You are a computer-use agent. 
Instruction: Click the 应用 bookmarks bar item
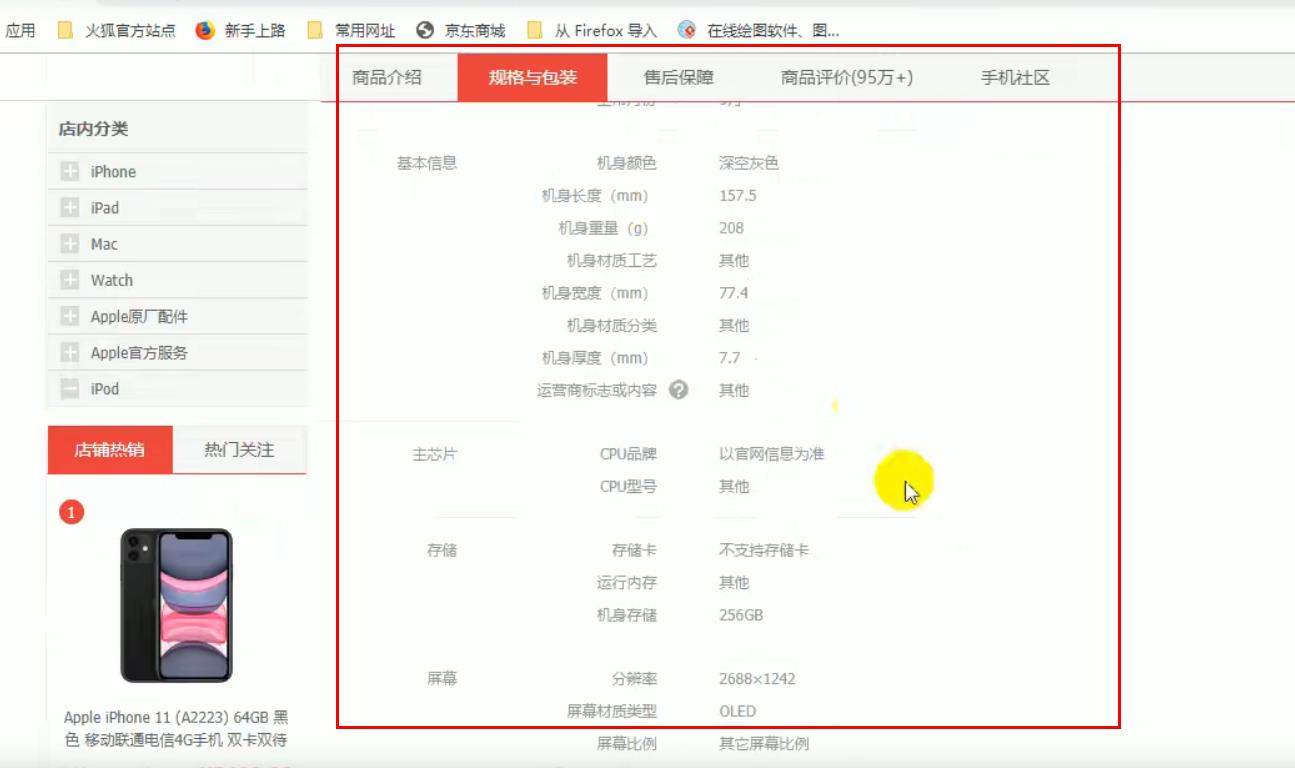click(x=20, y=30)
